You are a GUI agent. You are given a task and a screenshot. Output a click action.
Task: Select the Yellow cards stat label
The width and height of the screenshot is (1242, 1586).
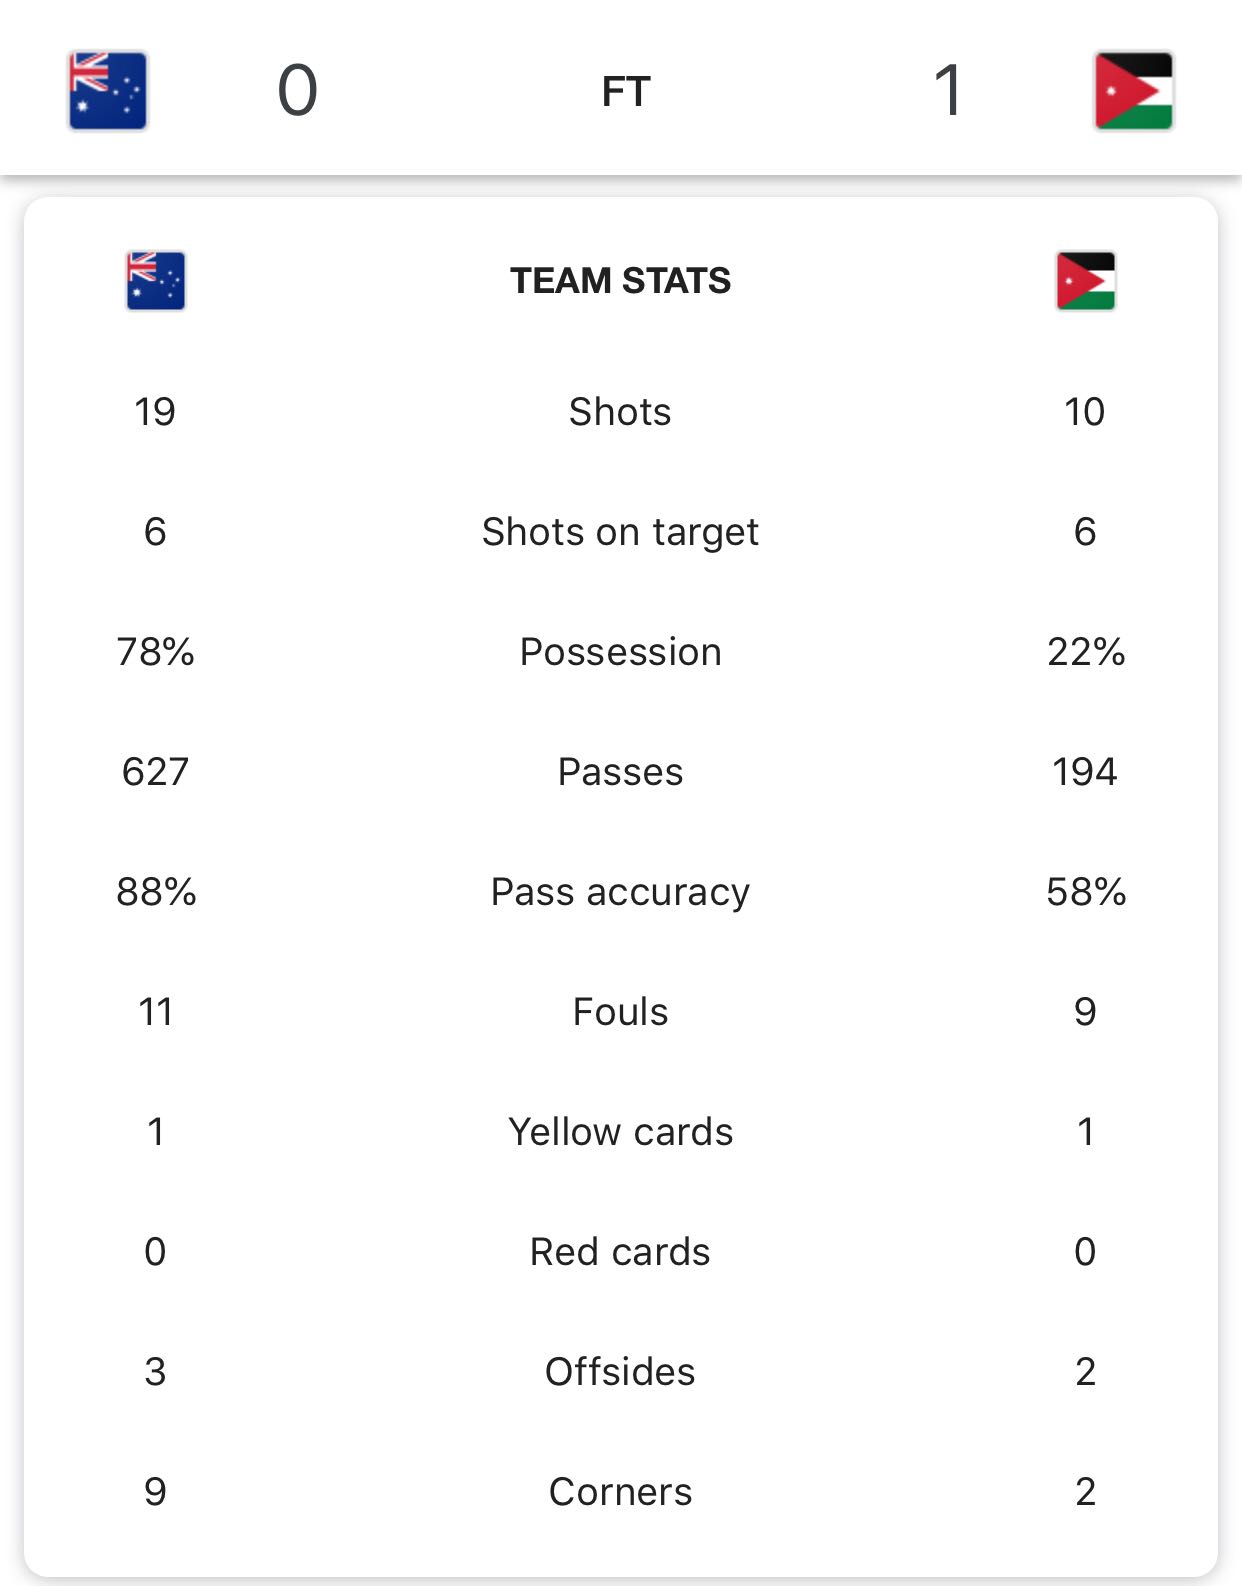pos(620,1132)
